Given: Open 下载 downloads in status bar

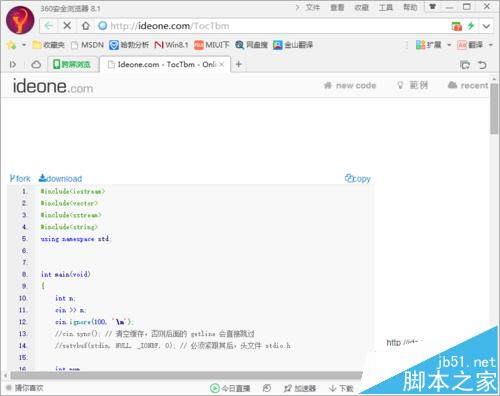Looking at the screenshot, I should pos(341,388).
